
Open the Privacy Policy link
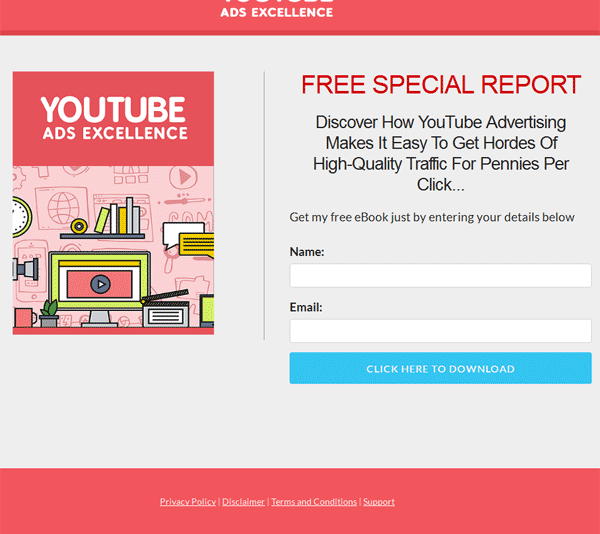tap(188, 501)
